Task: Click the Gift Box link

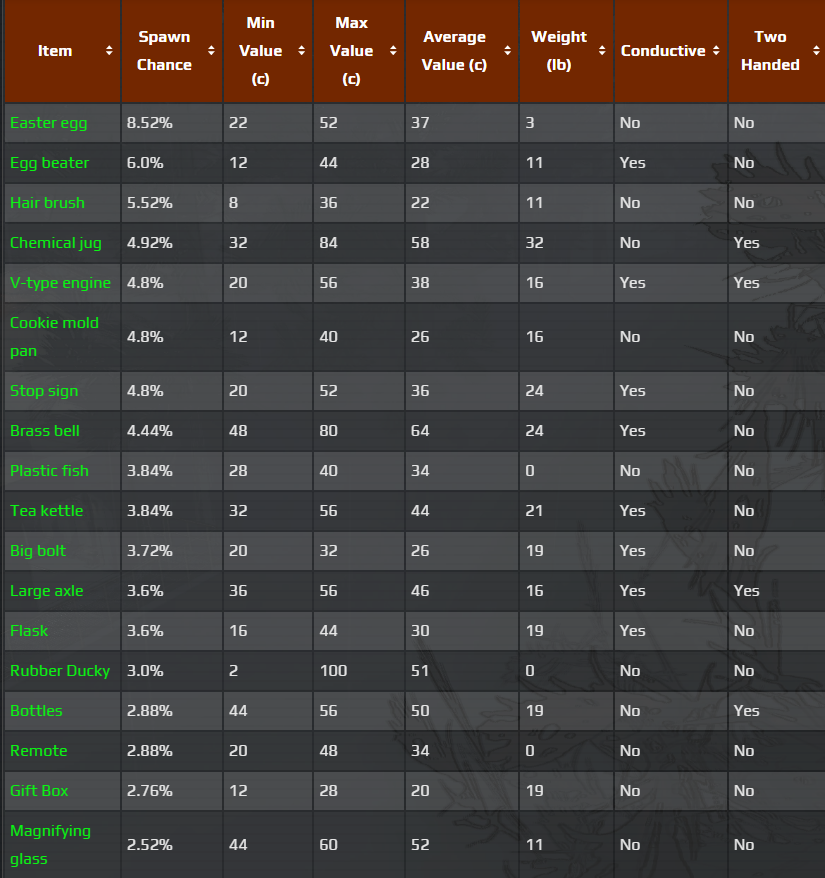Action: point(40,791)
